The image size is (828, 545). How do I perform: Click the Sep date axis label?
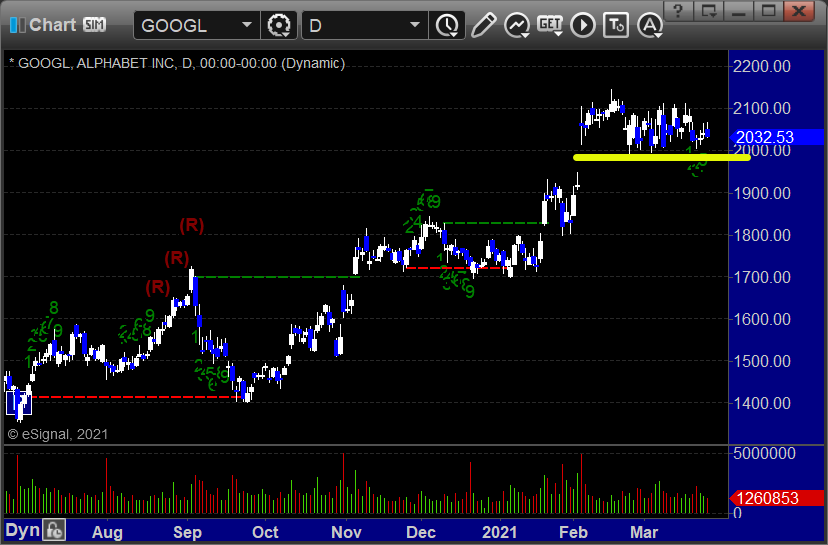coord(187,532)
